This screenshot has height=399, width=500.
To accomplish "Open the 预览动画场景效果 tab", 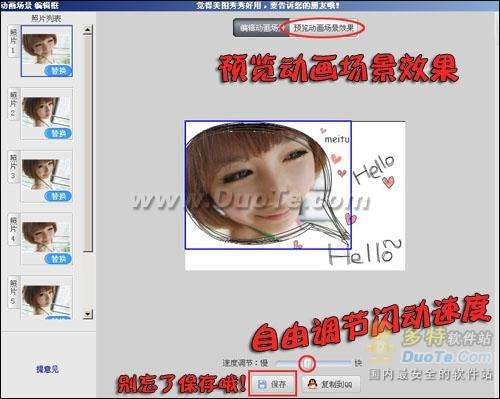I will (x=323, y=28).
